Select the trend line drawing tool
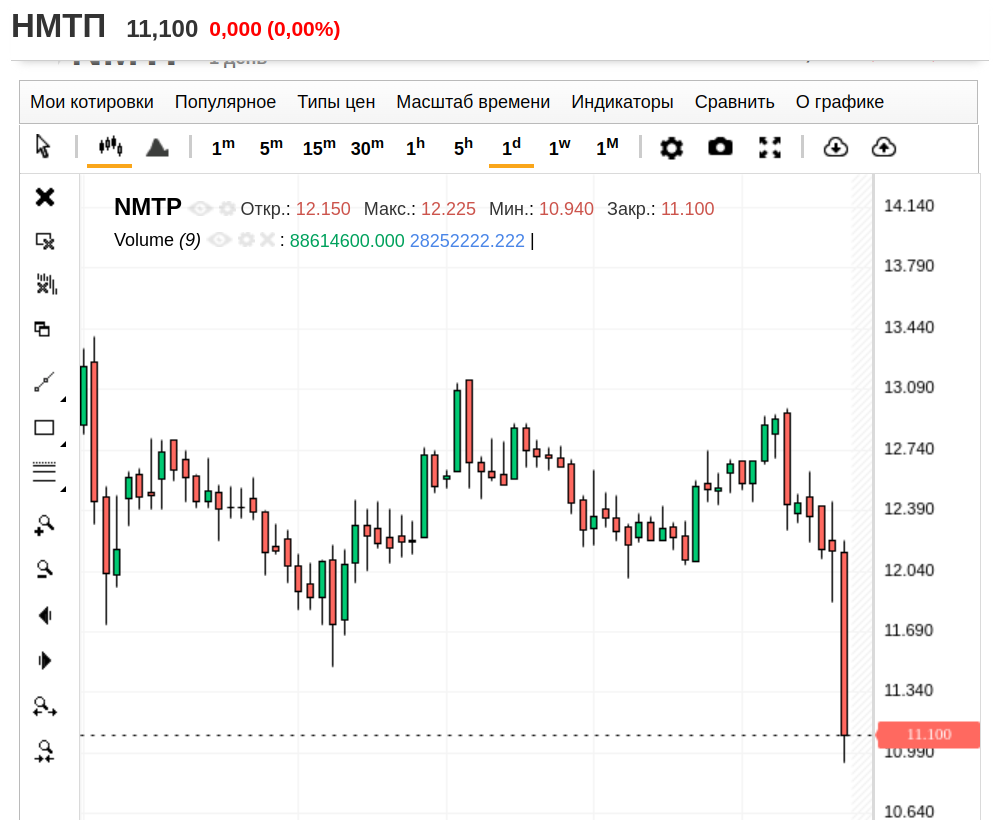The width and height of the screenshot is (996, 820). (x=44, y=382)
